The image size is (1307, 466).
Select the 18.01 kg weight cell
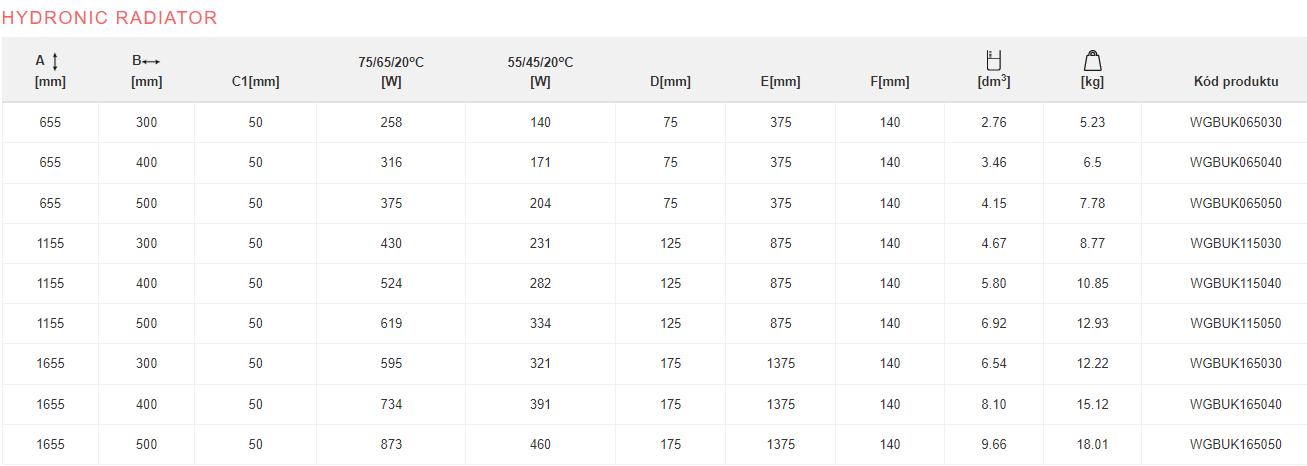pos(1092,445)
